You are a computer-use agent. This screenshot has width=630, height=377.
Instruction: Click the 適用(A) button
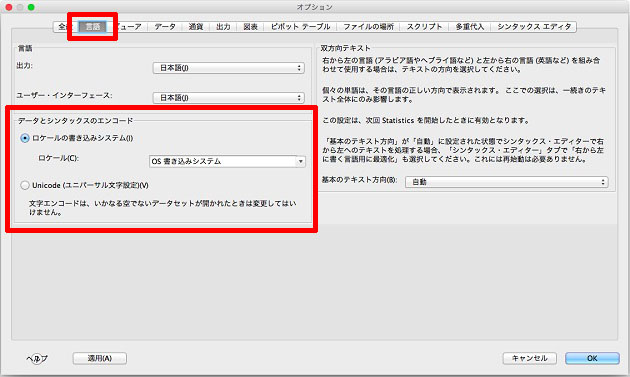pyautogui.click(x=100, y=358)
